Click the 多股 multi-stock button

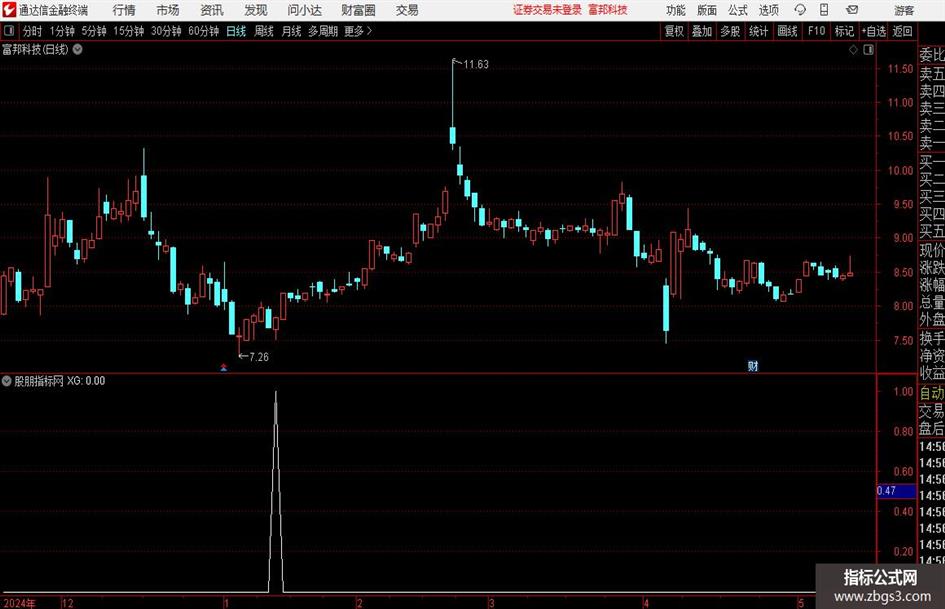[x=730, y=31]
